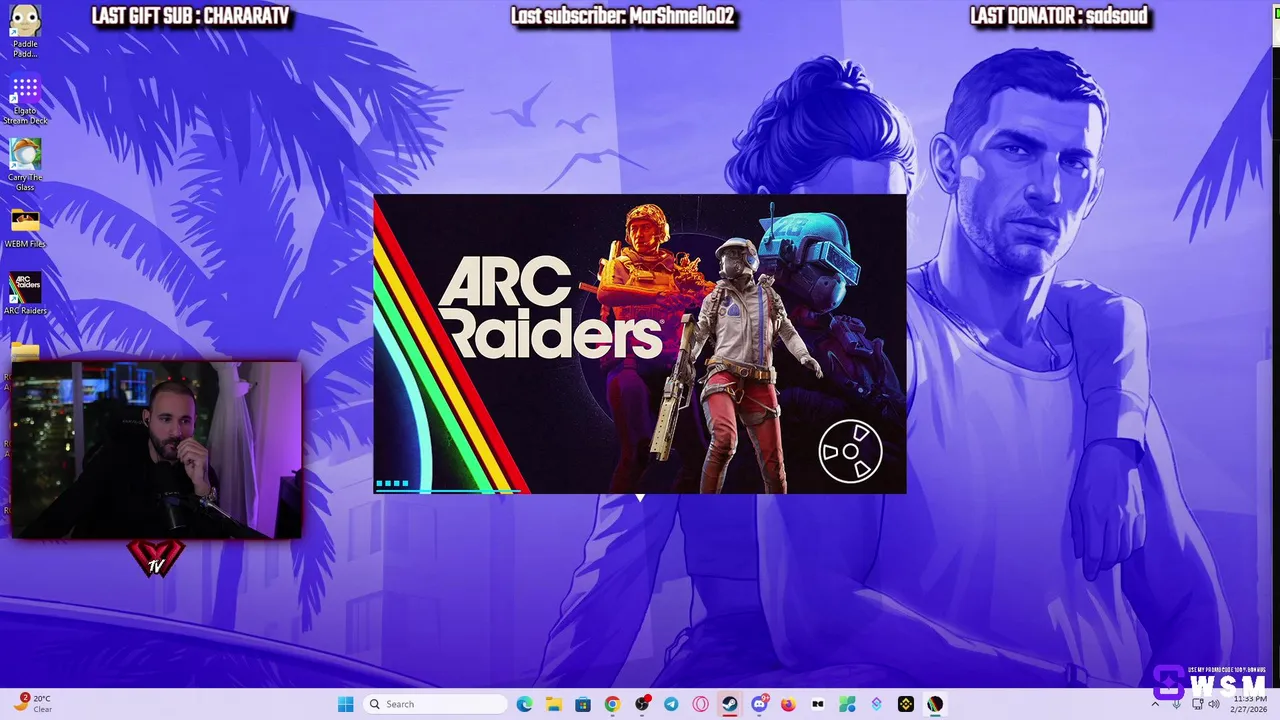This screenshot has width=1280, height=720.
Task: Open Firefox from the taskbar
Action: pyautogui.click(x=788, y=704)
